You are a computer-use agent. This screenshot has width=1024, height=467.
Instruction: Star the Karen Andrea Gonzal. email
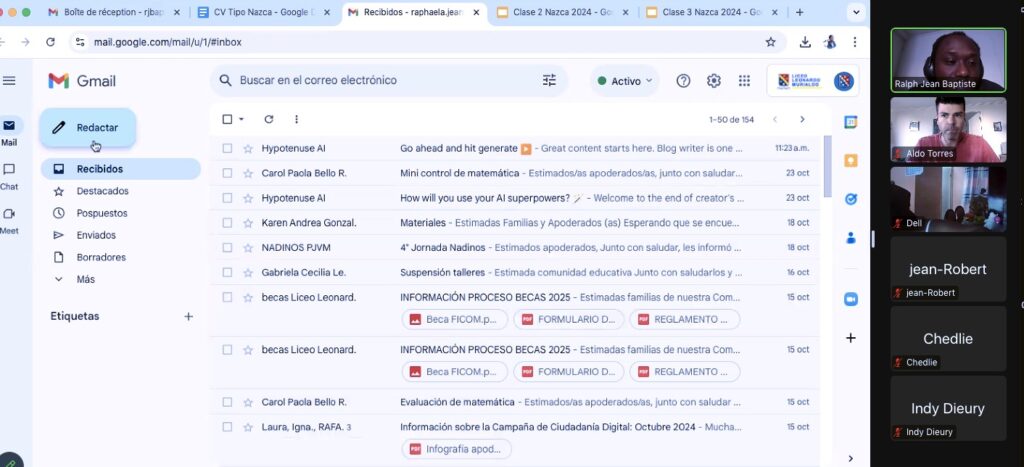click(247, 222)
